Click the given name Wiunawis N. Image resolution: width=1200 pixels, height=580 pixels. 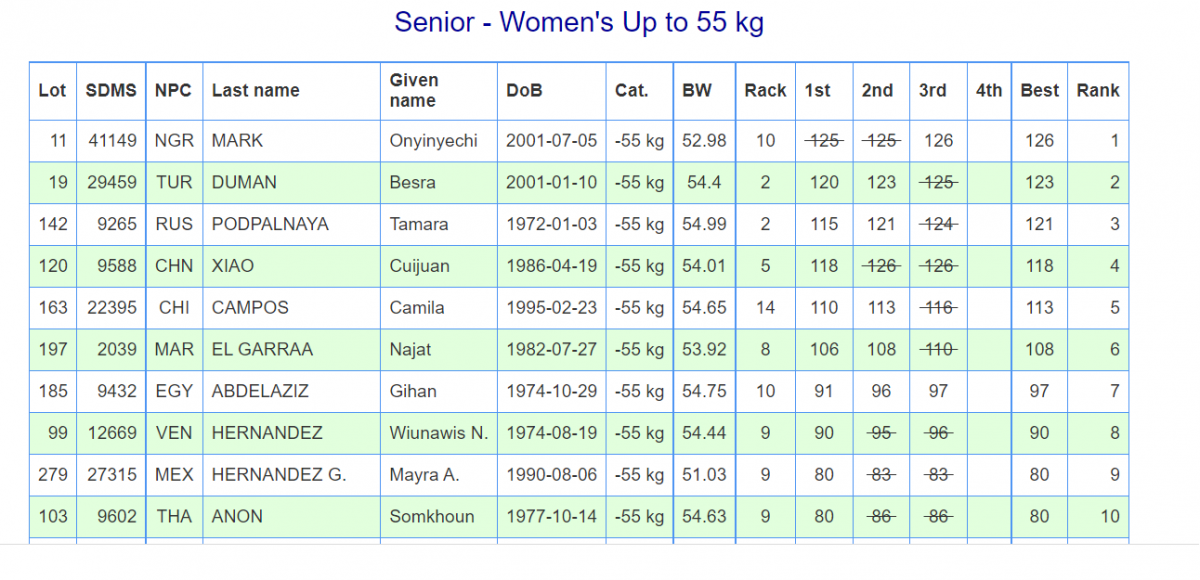438,434
